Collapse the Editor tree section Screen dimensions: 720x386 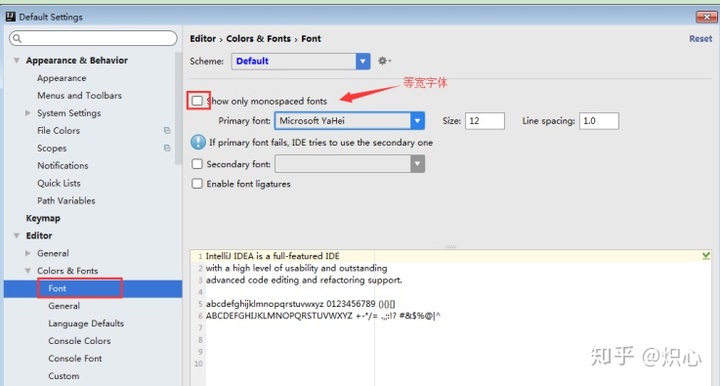click(x=17, y=235)
